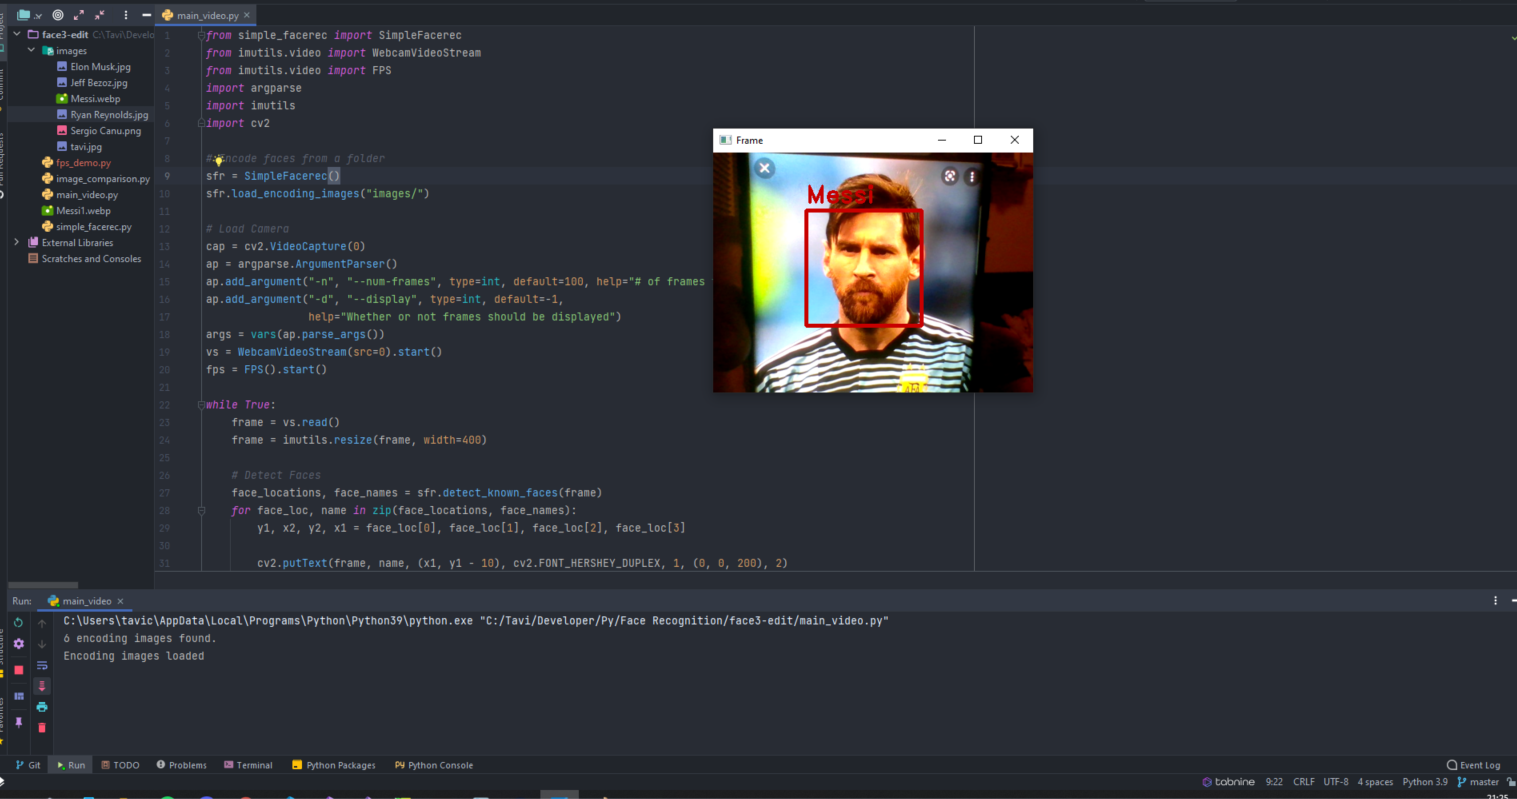Open the Problems tool window
Image resolution: width=1517 pixels, height=799 pixels.
(x=182, y=765)
